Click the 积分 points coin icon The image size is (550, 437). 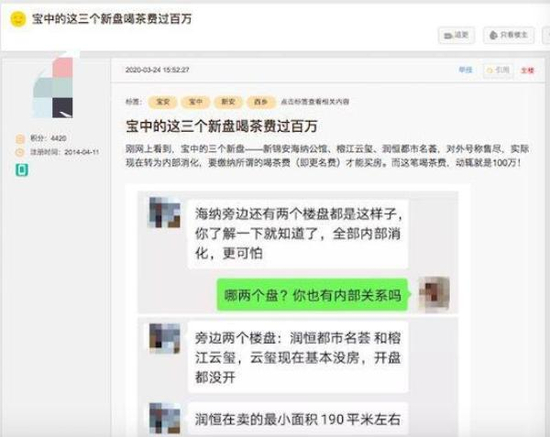coord(20,139)
